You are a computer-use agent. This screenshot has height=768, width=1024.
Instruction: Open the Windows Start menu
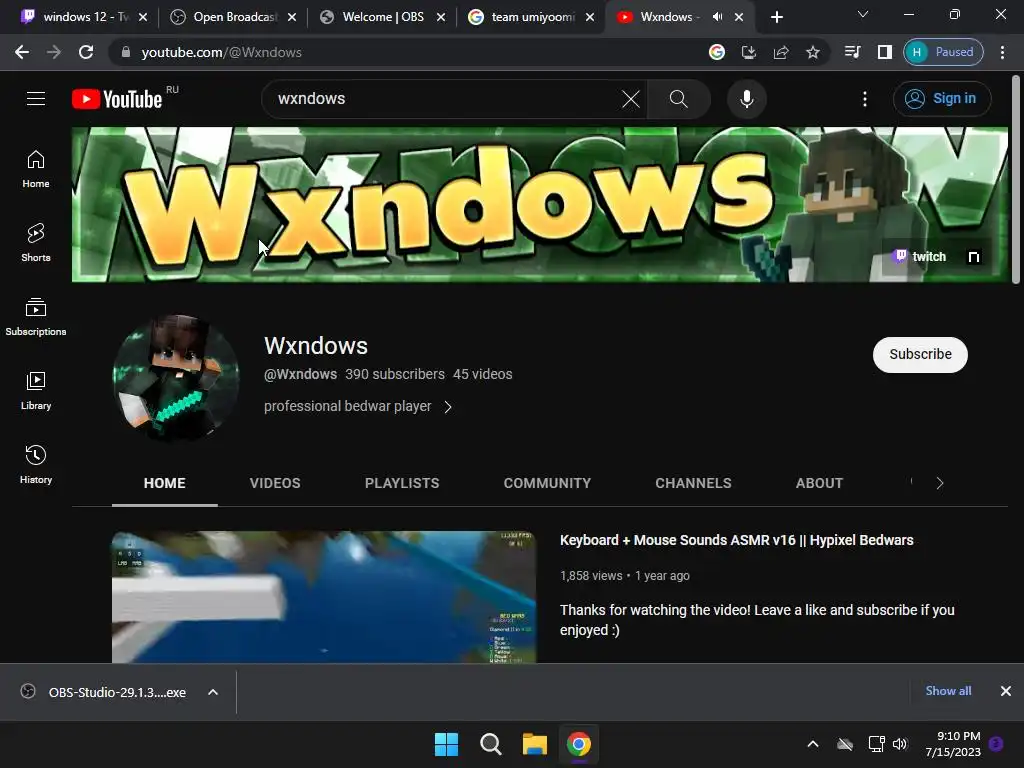447,744
